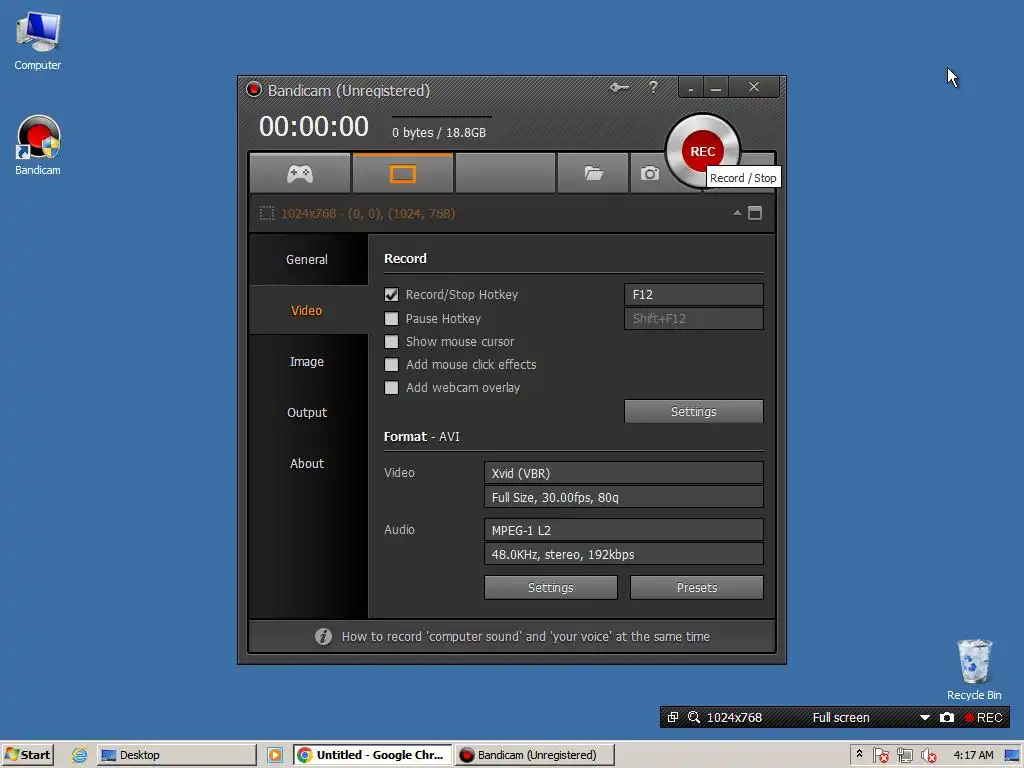Viewport: 1024px width, 768px height.
Task: Open the Output tab
Action: click(307, 412)
